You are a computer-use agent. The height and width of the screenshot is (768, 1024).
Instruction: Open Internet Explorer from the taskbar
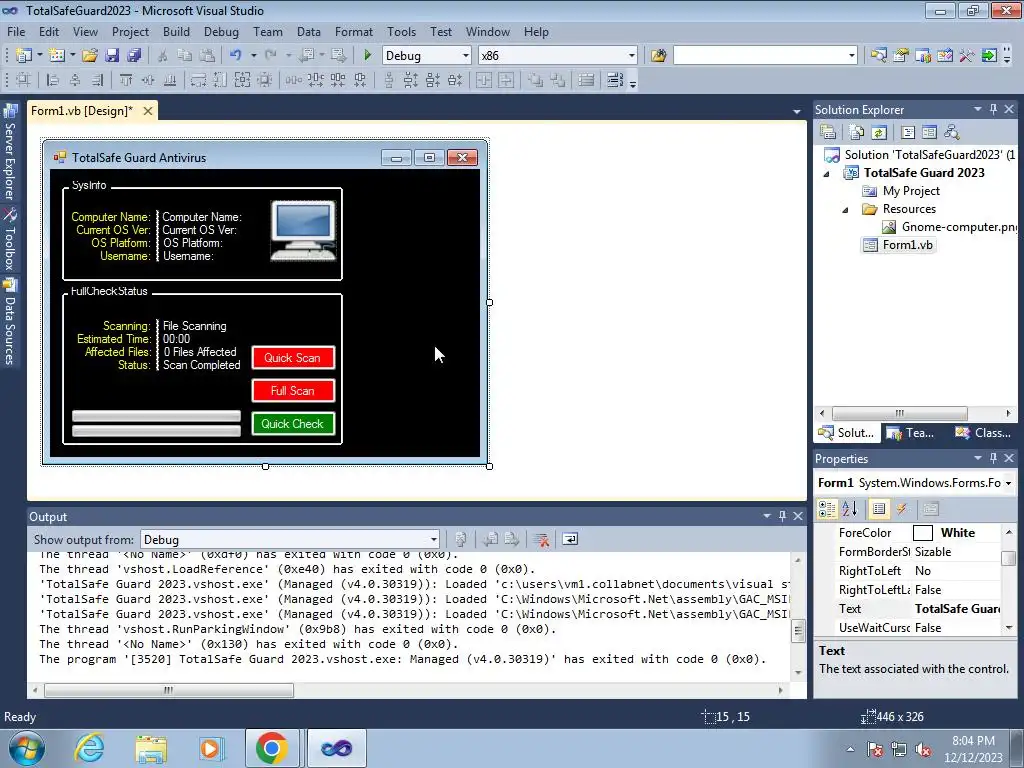point(89,748)
